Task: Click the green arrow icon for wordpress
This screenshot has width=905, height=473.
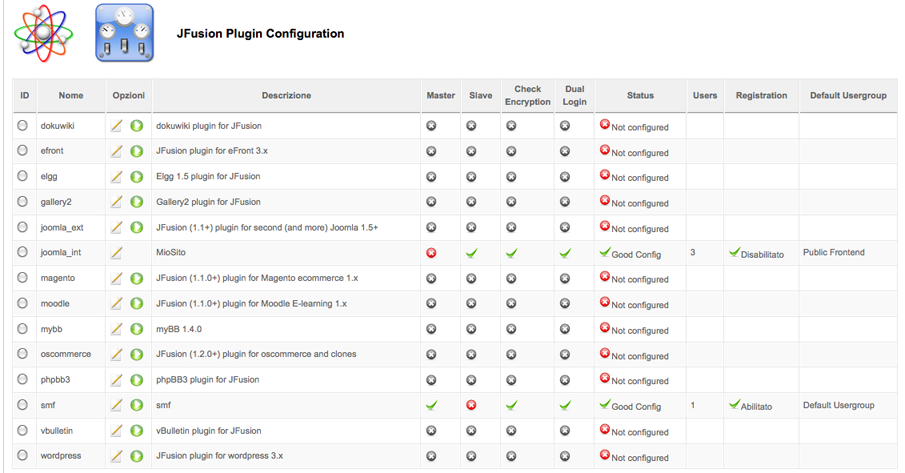Action: point(137,456)
